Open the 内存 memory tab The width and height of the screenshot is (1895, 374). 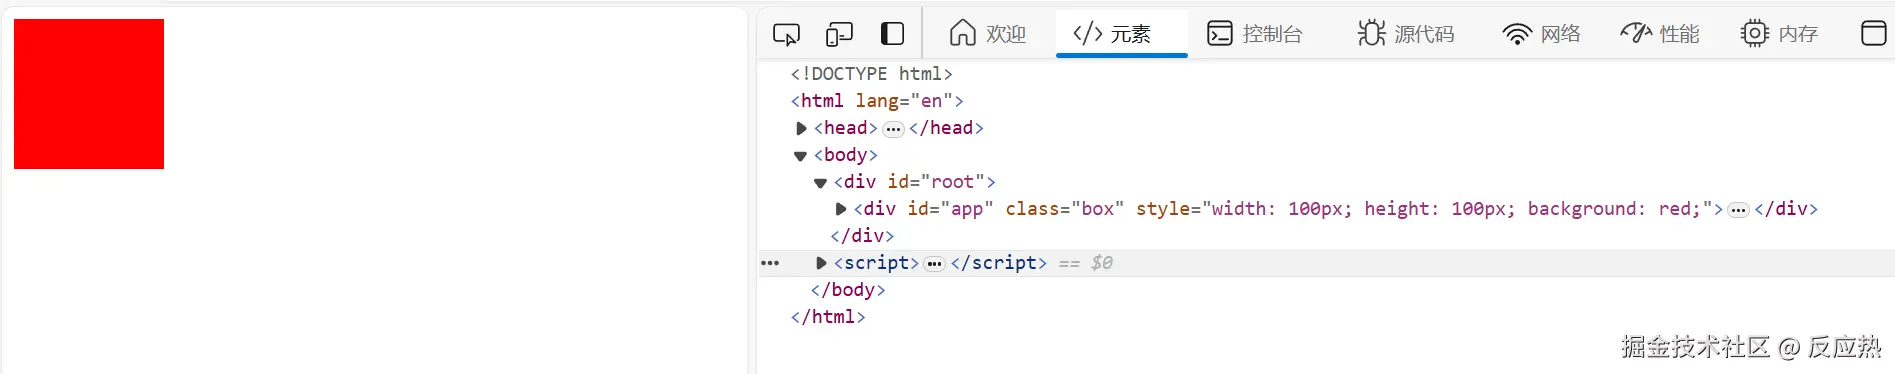coord(1779,34)
